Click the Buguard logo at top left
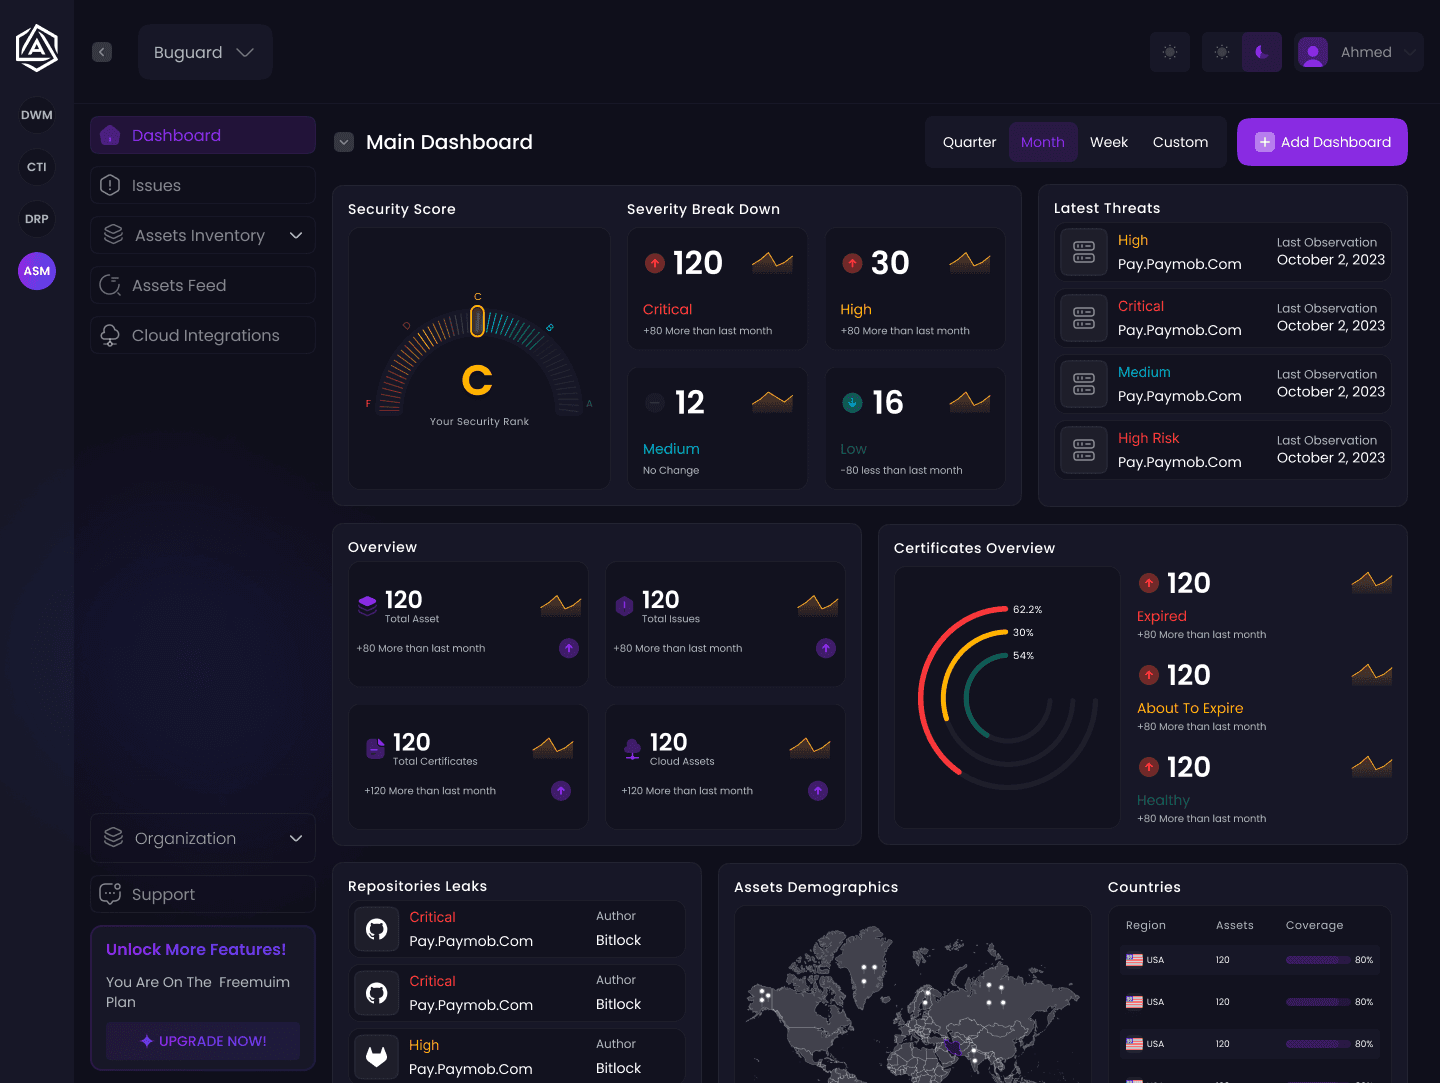1440x1083 pixels. coord(36,47)
